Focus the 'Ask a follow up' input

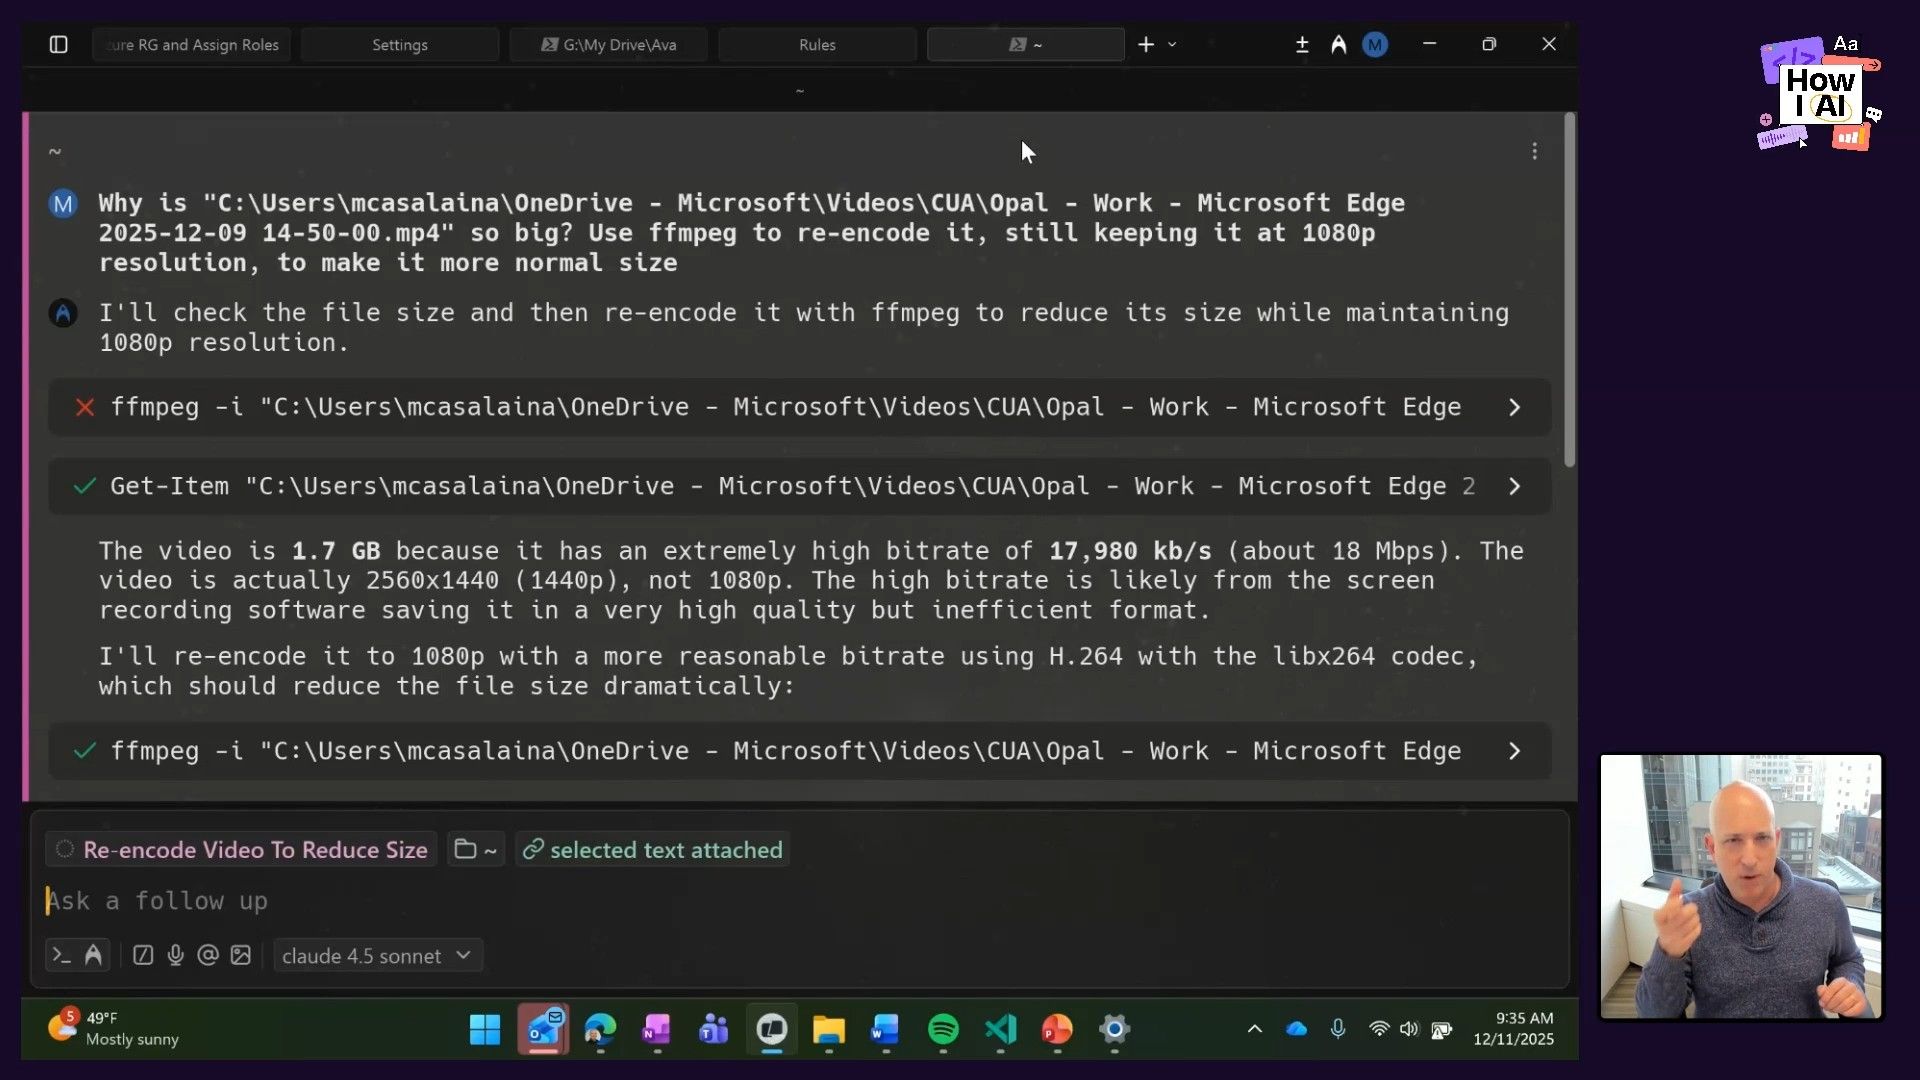(x=800, y=901)
